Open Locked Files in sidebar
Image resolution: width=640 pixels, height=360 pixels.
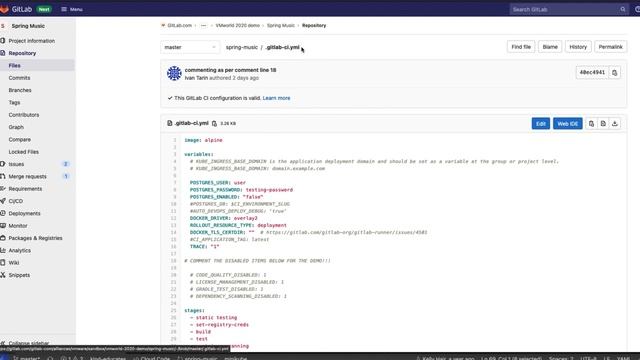(24, 152)
